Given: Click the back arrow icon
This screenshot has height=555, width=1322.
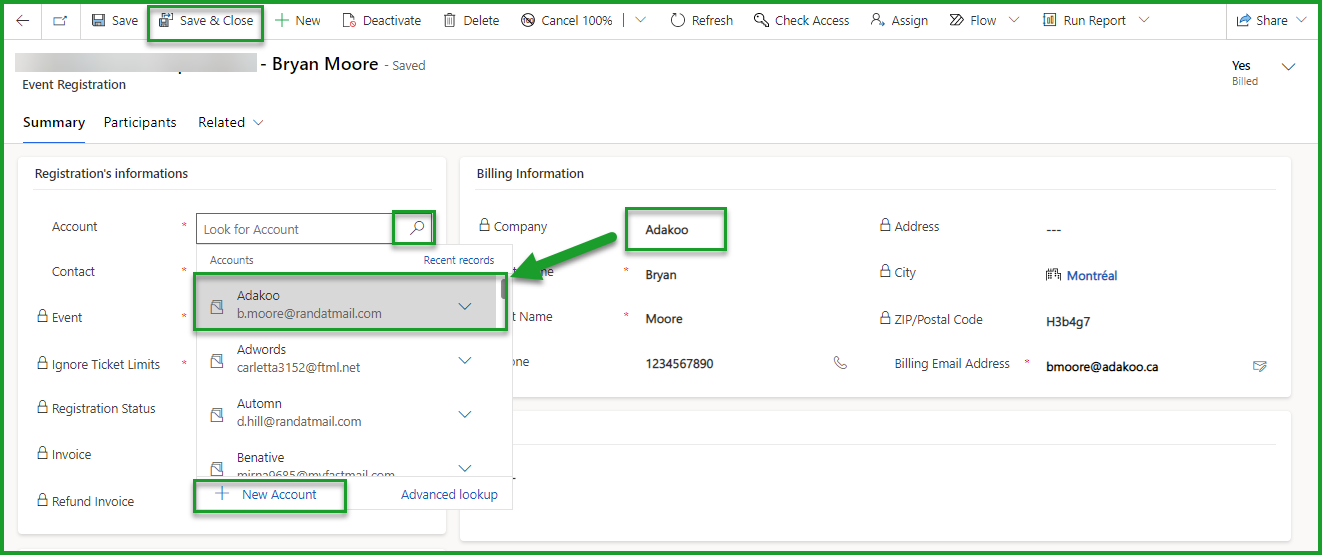Looking at the screenshot, I should click(x=23, y=20).
